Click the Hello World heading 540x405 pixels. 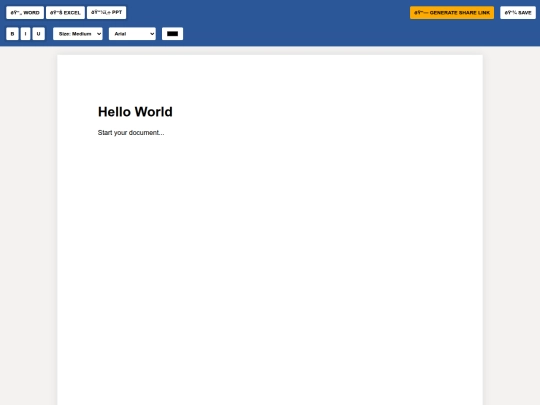pos(135,112)
